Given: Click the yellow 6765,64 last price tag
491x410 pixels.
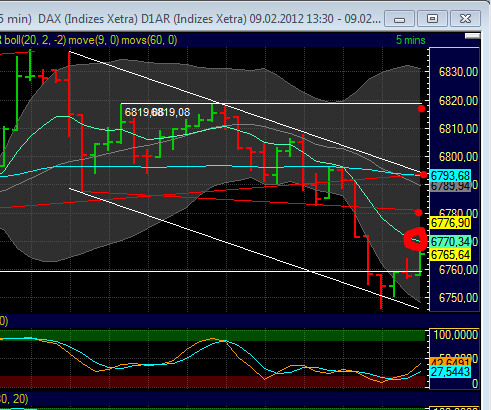Looking at the screenshot, I should [450, 255].
